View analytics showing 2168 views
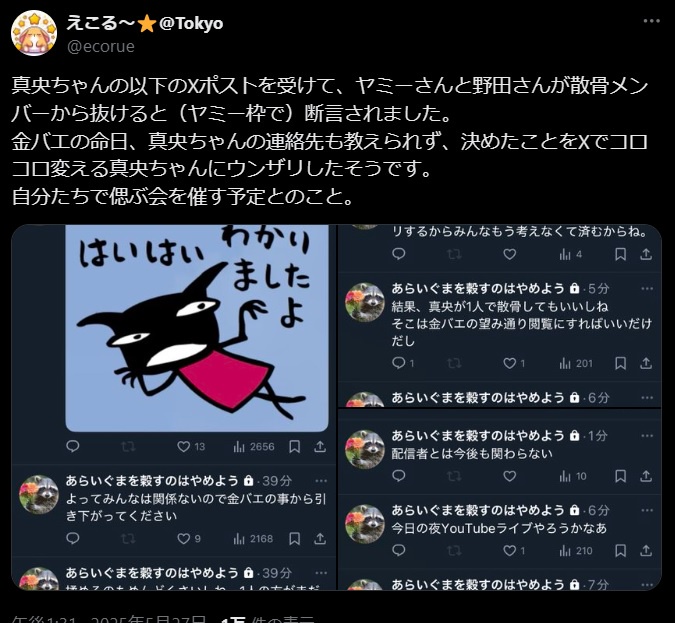 tap(253, 539)
